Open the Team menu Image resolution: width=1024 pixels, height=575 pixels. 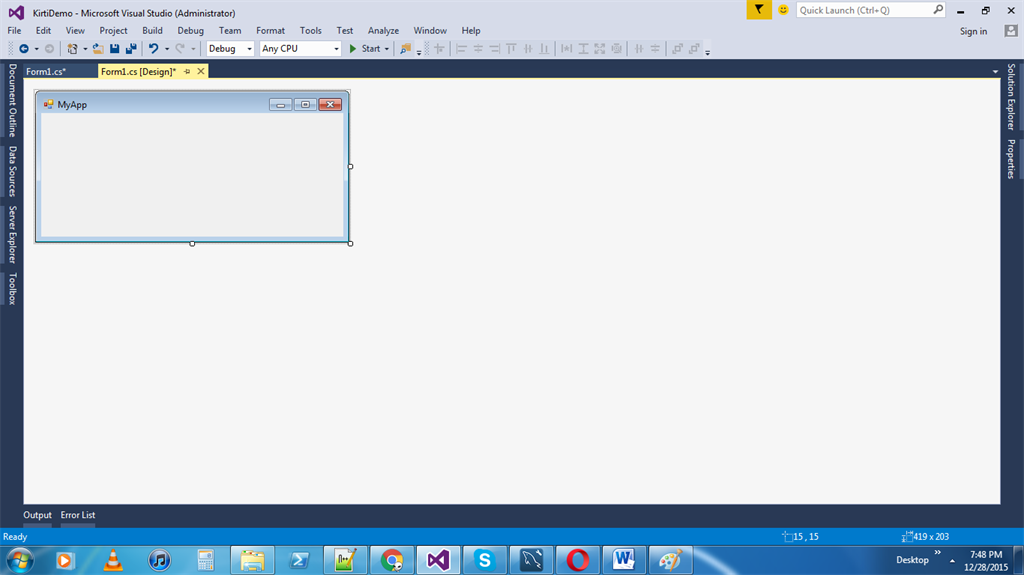click(x=230, y=31)
